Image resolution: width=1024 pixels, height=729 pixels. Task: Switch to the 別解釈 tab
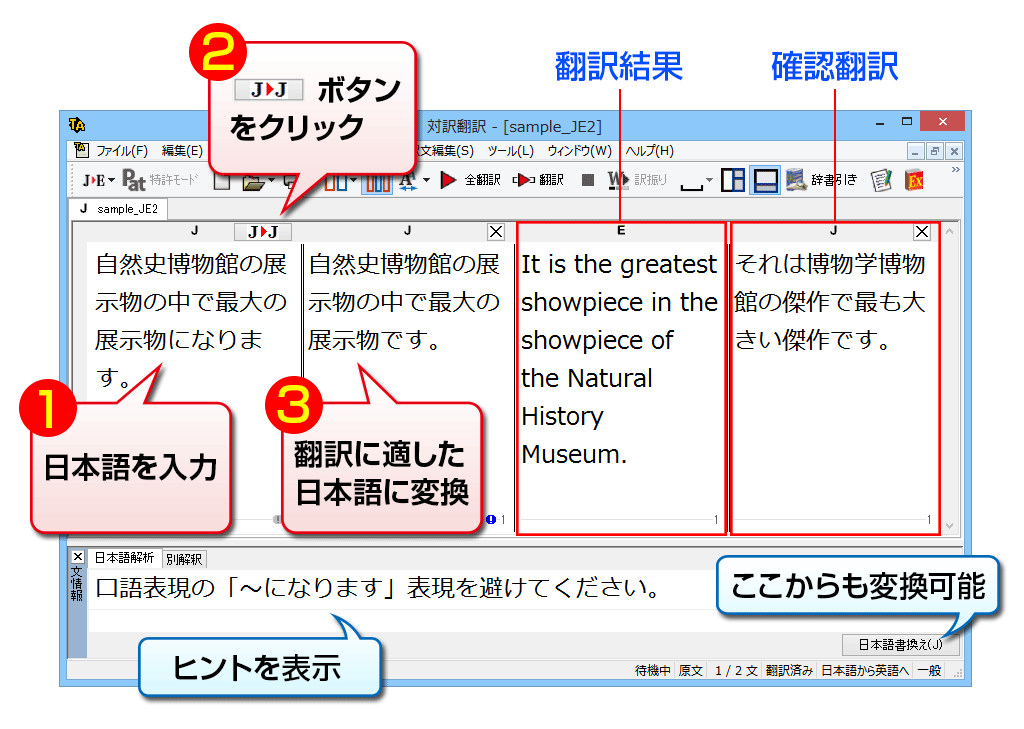(x=184, y=560)
